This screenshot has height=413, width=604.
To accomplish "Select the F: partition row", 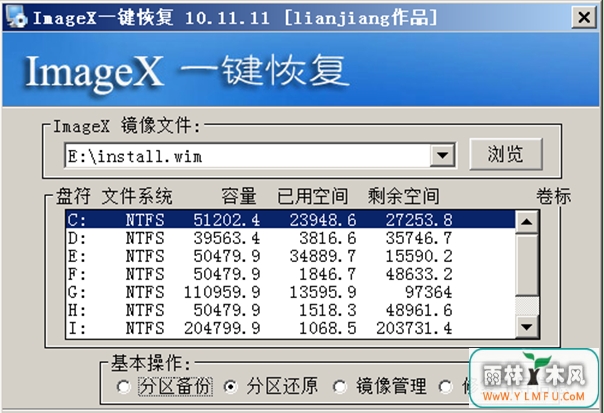I will [290, 274].
